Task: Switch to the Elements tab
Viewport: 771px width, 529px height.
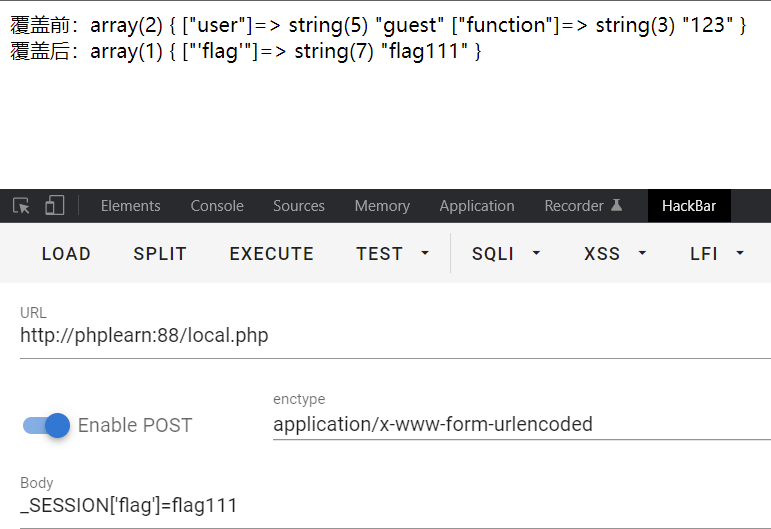Action: click(130, 206)
